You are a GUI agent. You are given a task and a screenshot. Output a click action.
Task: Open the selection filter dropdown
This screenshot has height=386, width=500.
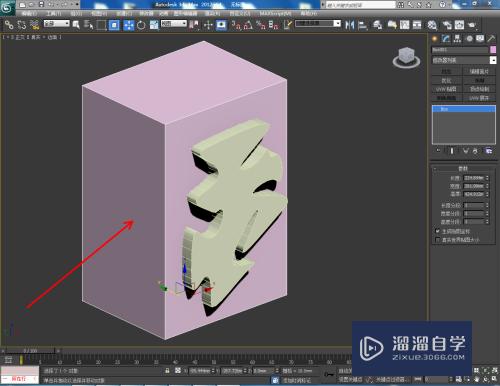(57, 23)
